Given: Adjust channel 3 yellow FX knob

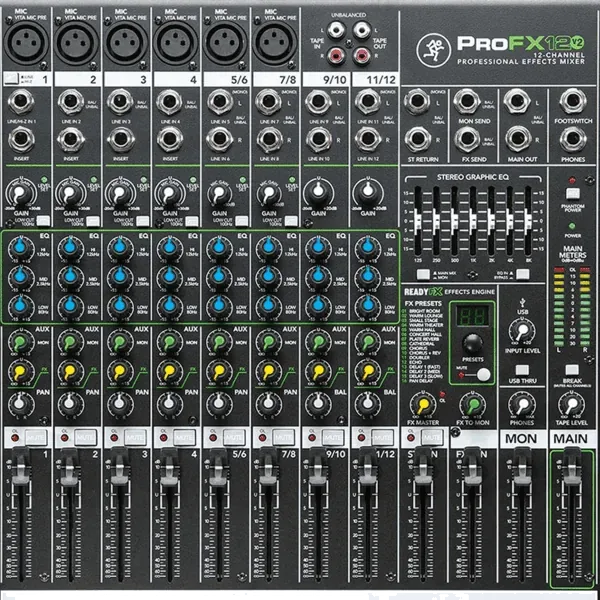Looking at the screenshot, I should click(119, 371).
